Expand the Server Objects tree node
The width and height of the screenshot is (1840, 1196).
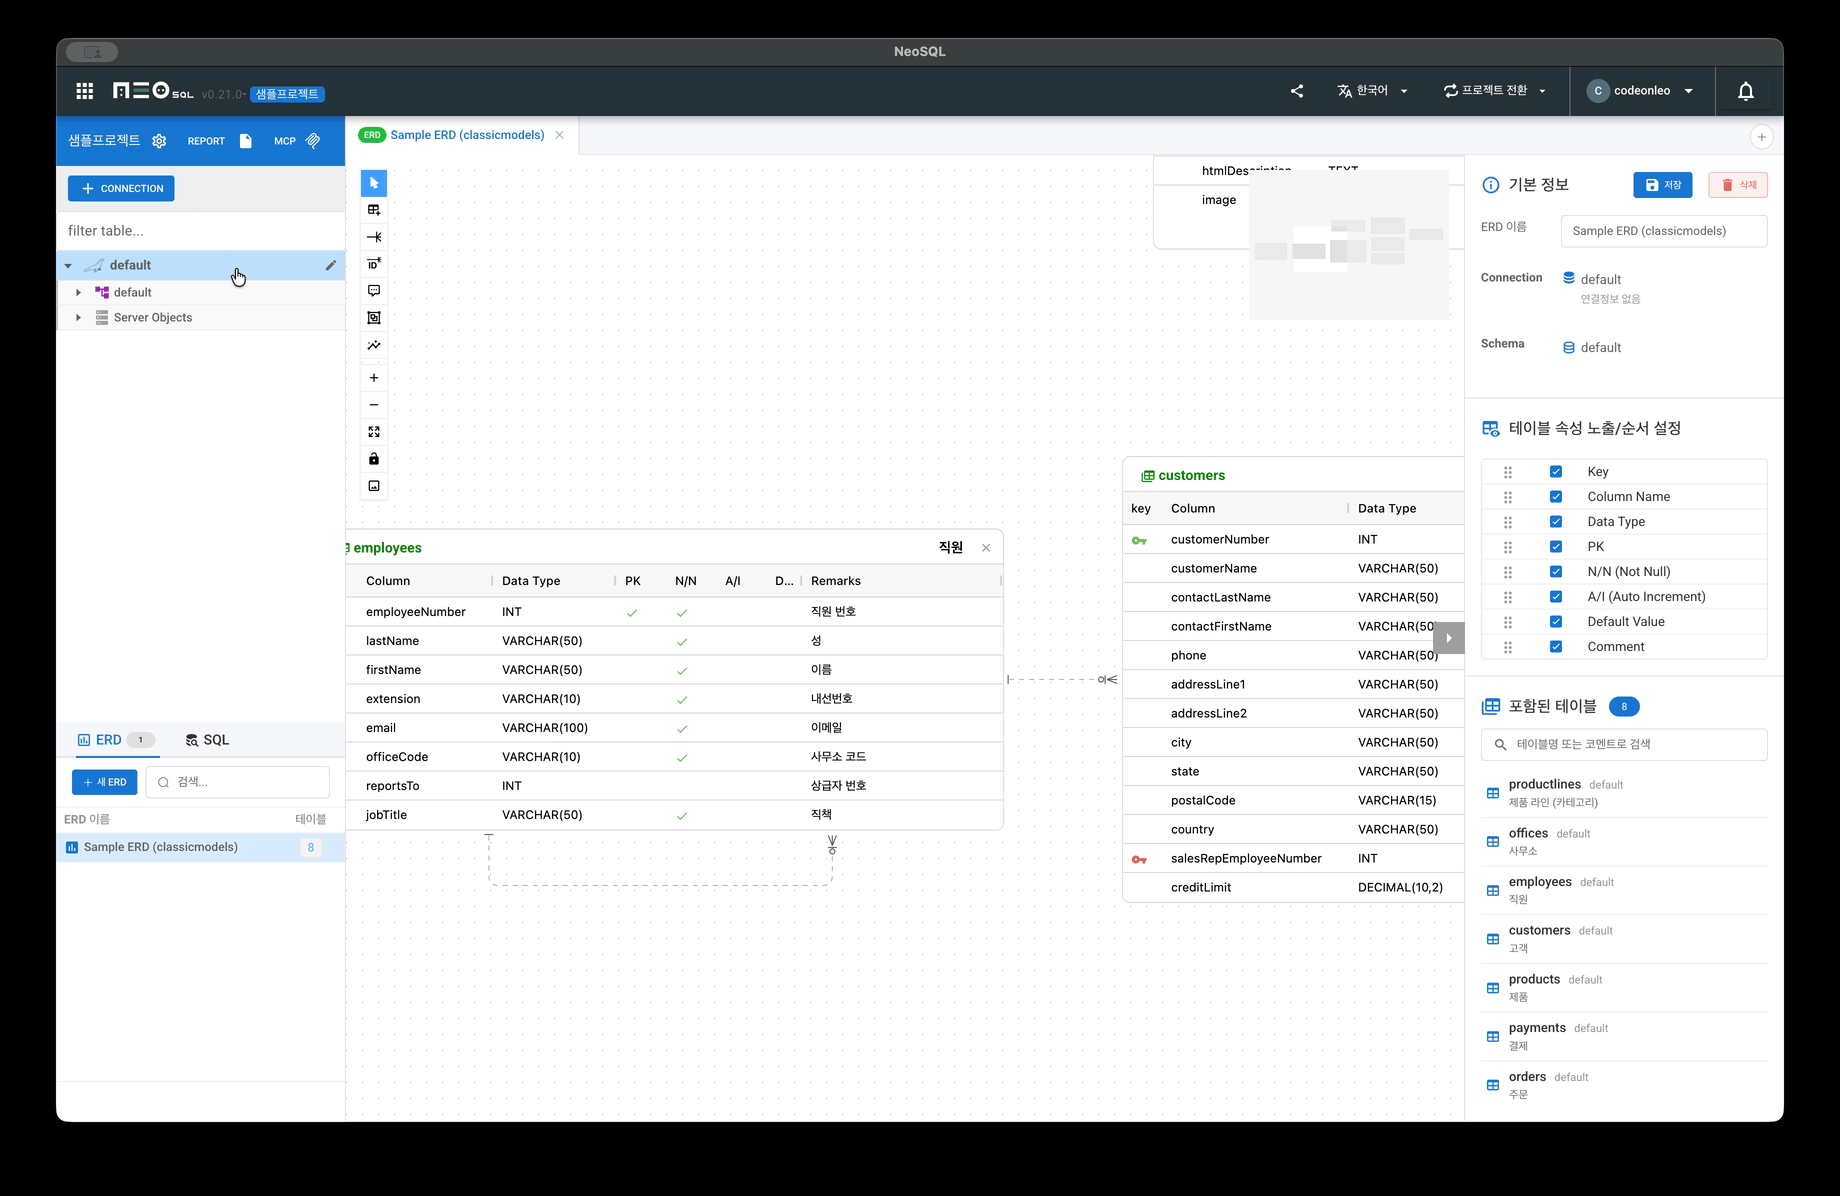[x=79, y=318]
